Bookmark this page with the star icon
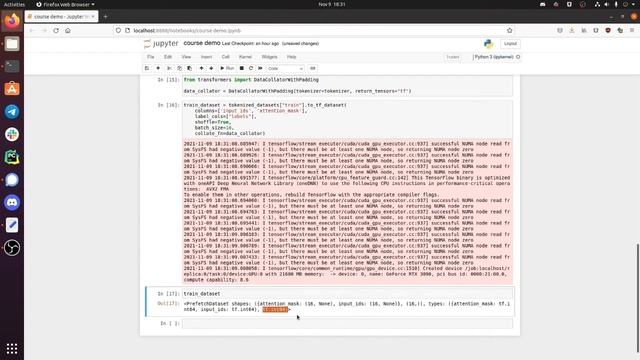 point(509,31)
